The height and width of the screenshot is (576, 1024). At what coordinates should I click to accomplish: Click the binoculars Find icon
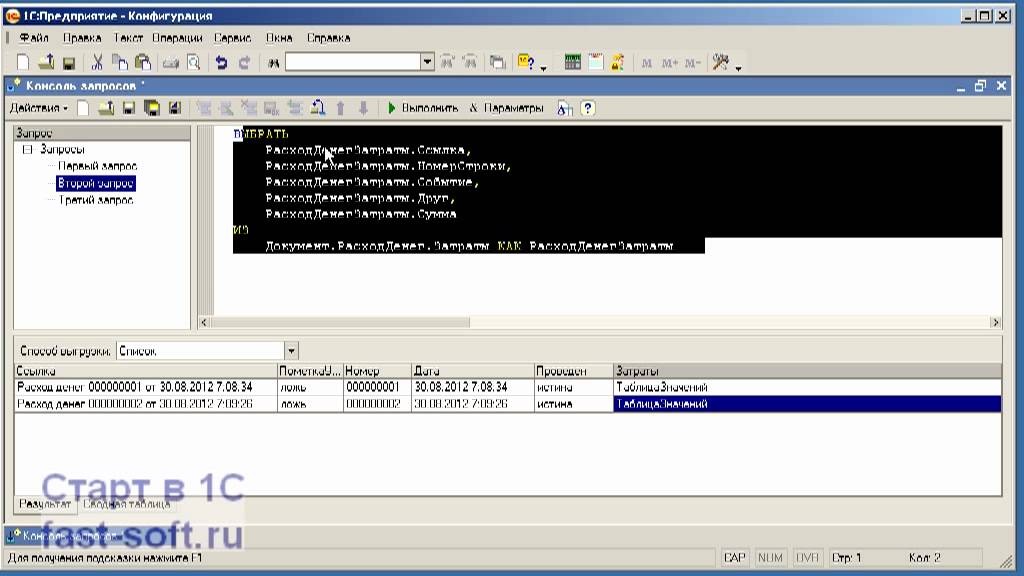click(x=274, y=63)
